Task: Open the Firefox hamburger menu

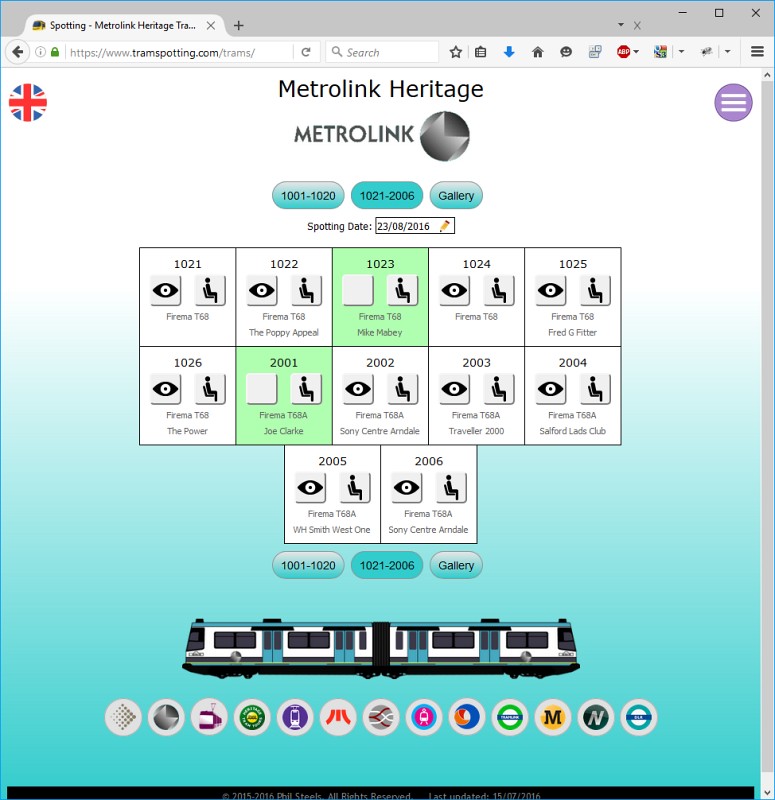Action: pos(757,52)
